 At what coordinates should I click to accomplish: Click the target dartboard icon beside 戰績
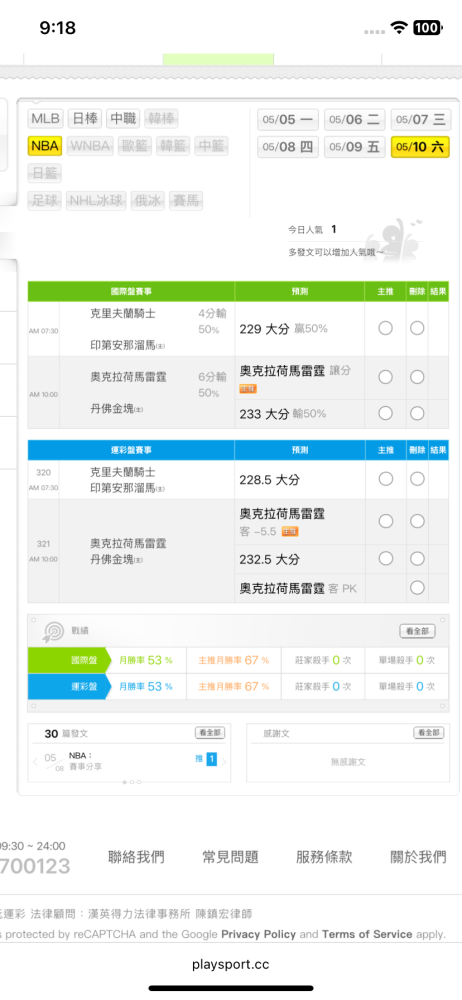(x=52, y=631)
